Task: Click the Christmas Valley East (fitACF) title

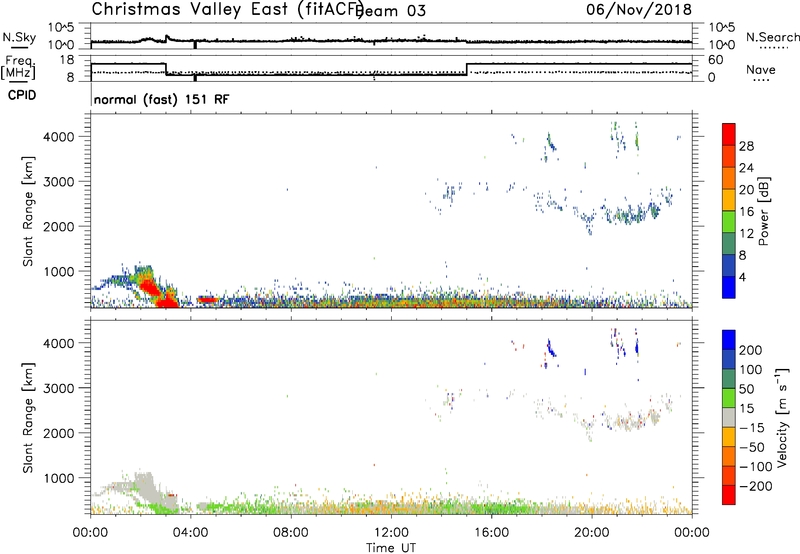Action: pos(227,9)
